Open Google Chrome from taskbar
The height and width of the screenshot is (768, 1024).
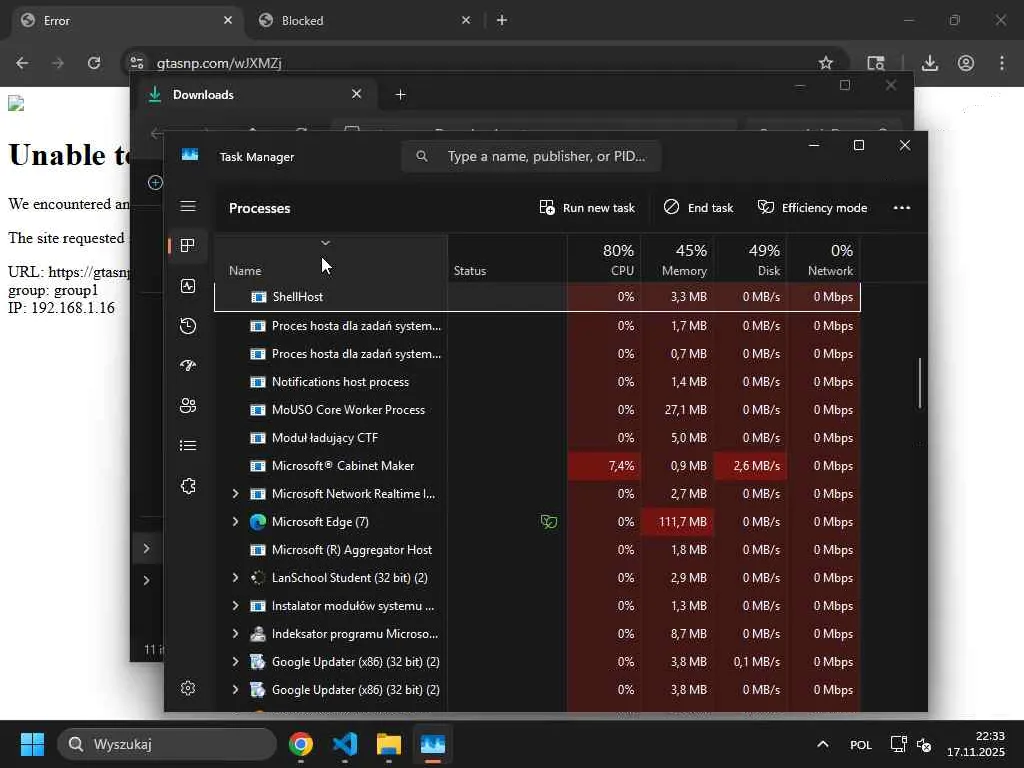(300, 744)
